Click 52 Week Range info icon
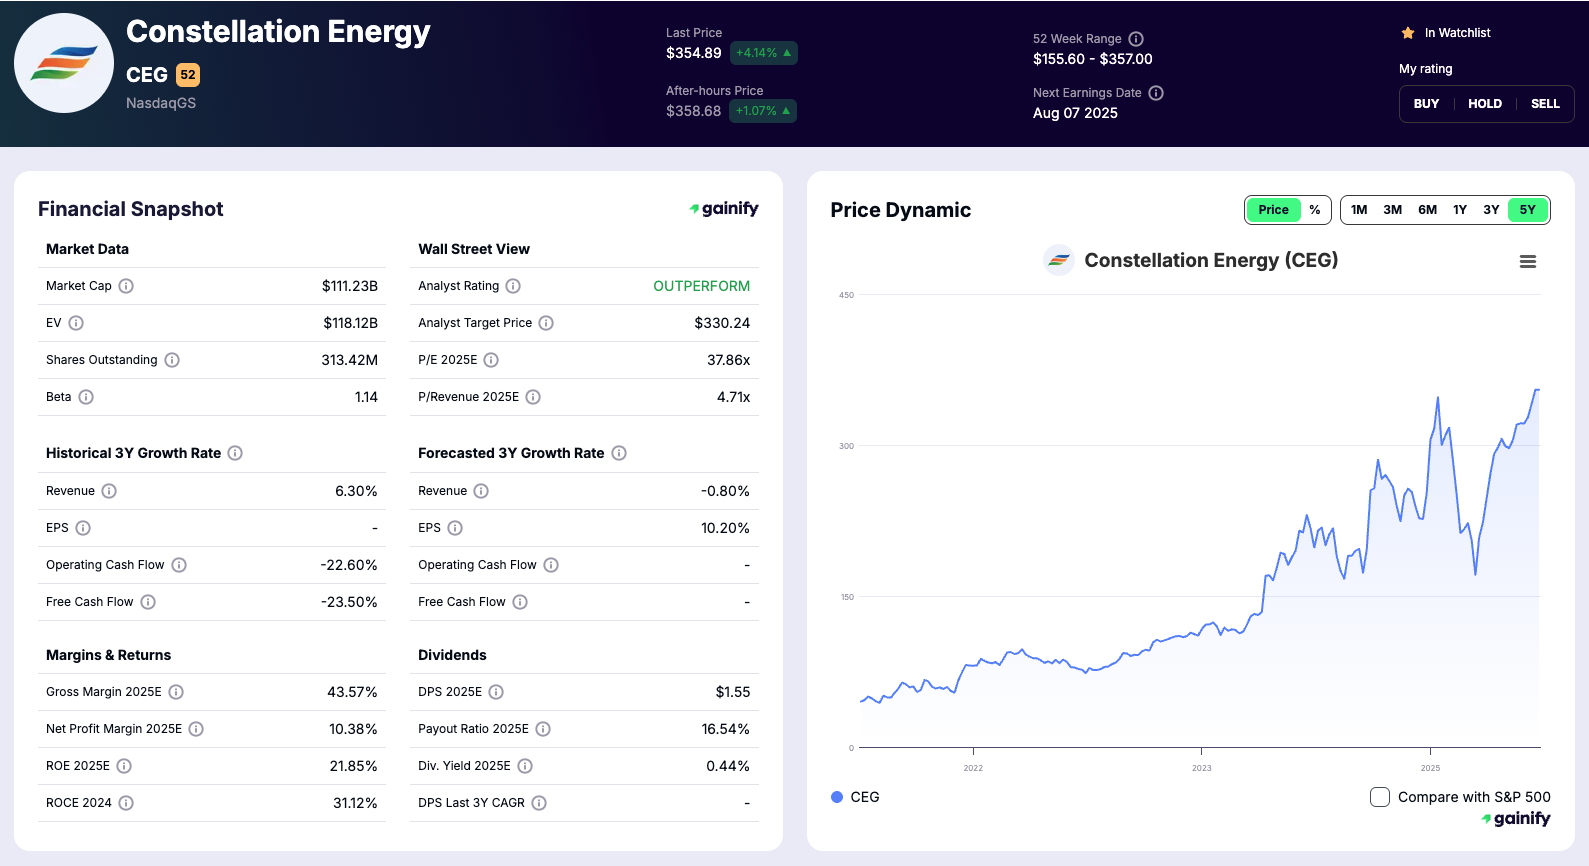The height and width of the screenshot is (866, 1589). click(x=1136, y=39)
